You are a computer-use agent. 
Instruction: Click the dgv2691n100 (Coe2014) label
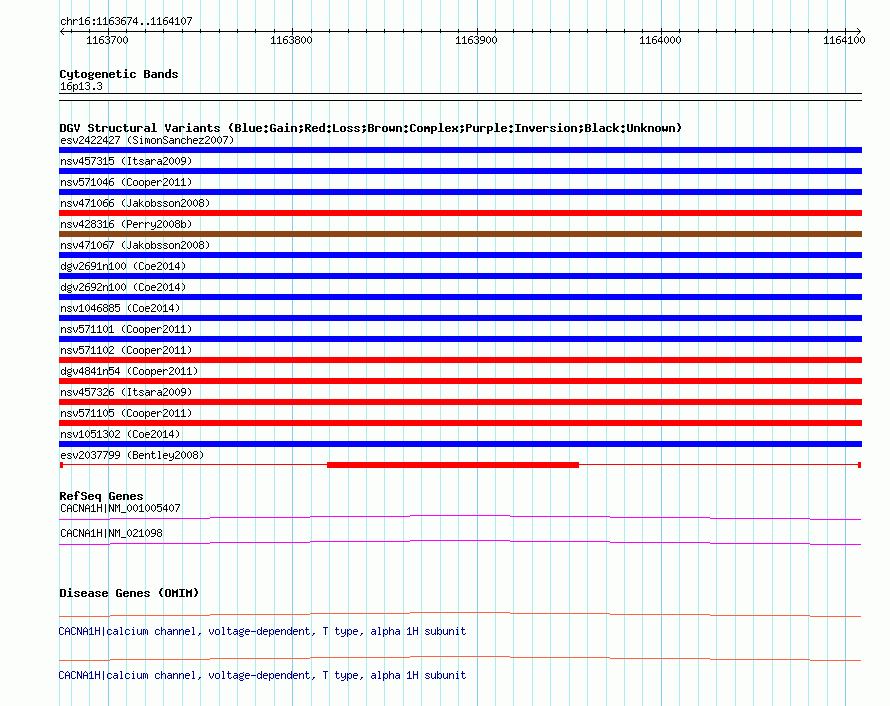123,266
